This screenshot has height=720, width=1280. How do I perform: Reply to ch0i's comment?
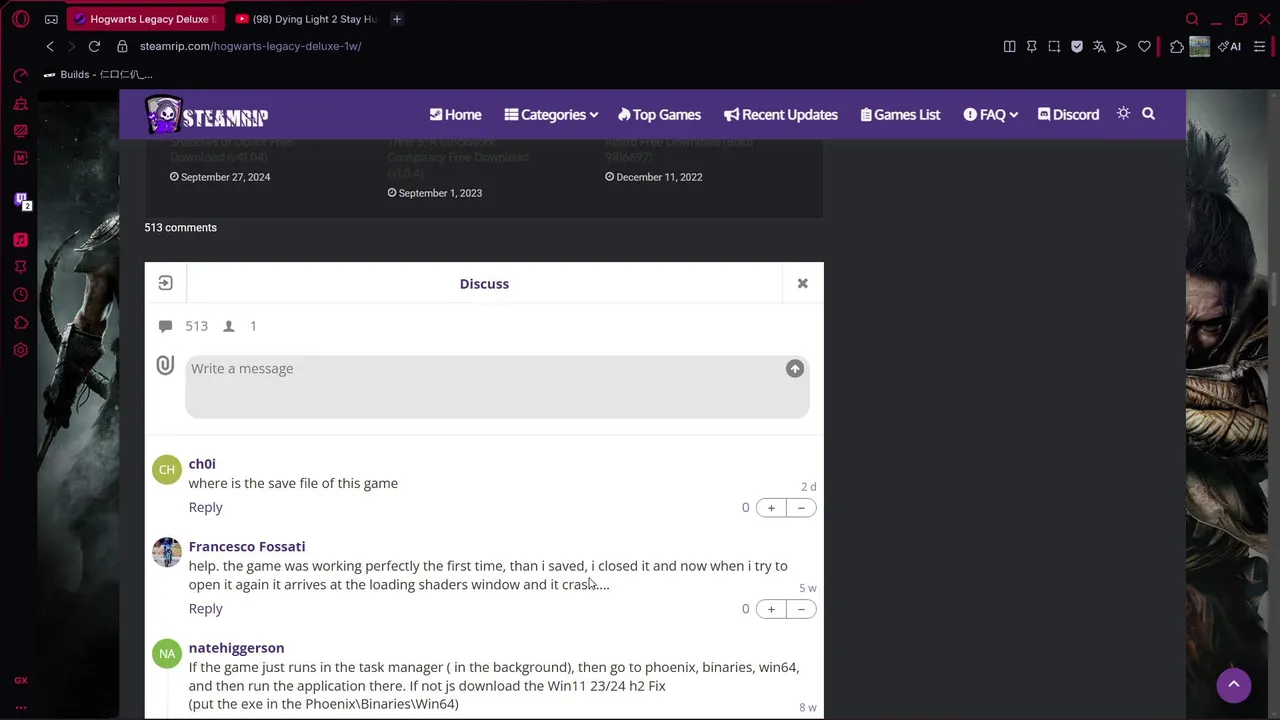pos(205,507)
